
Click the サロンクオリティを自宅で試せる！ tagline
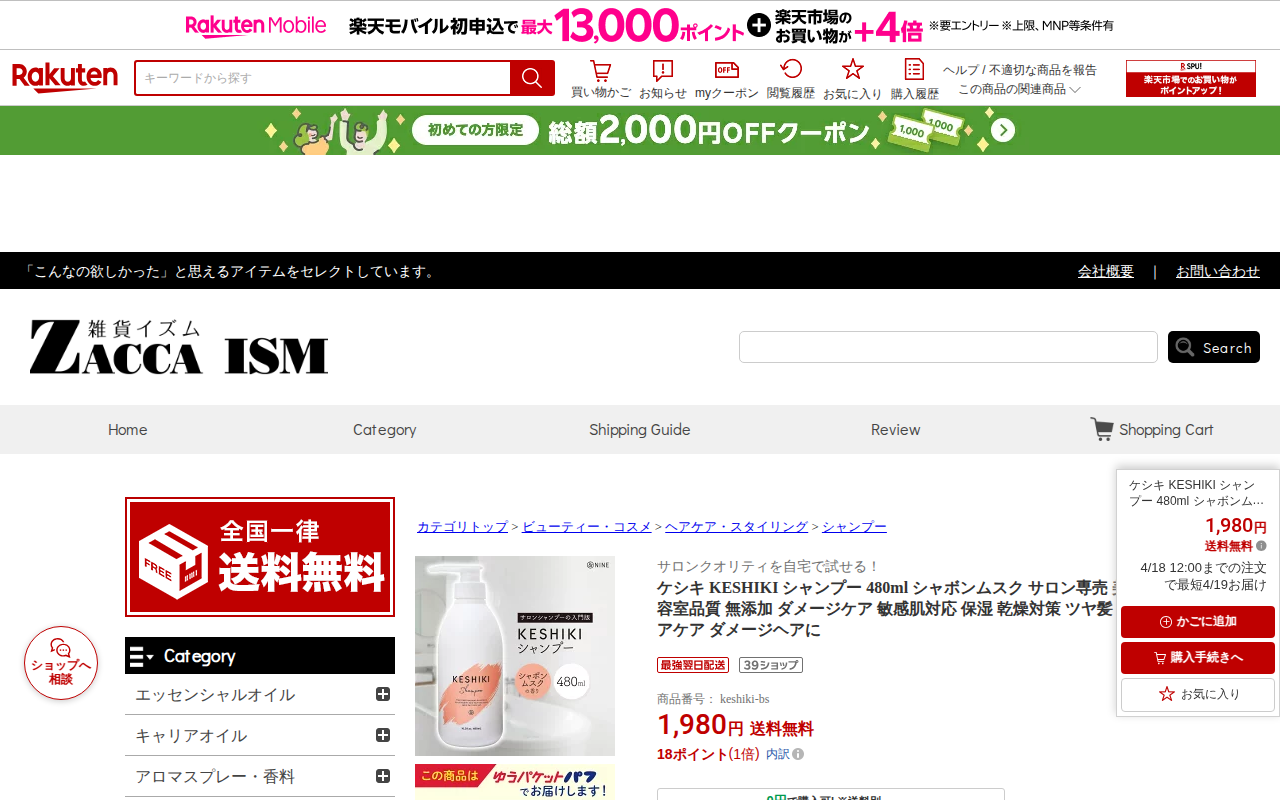[x=769, y=566]
